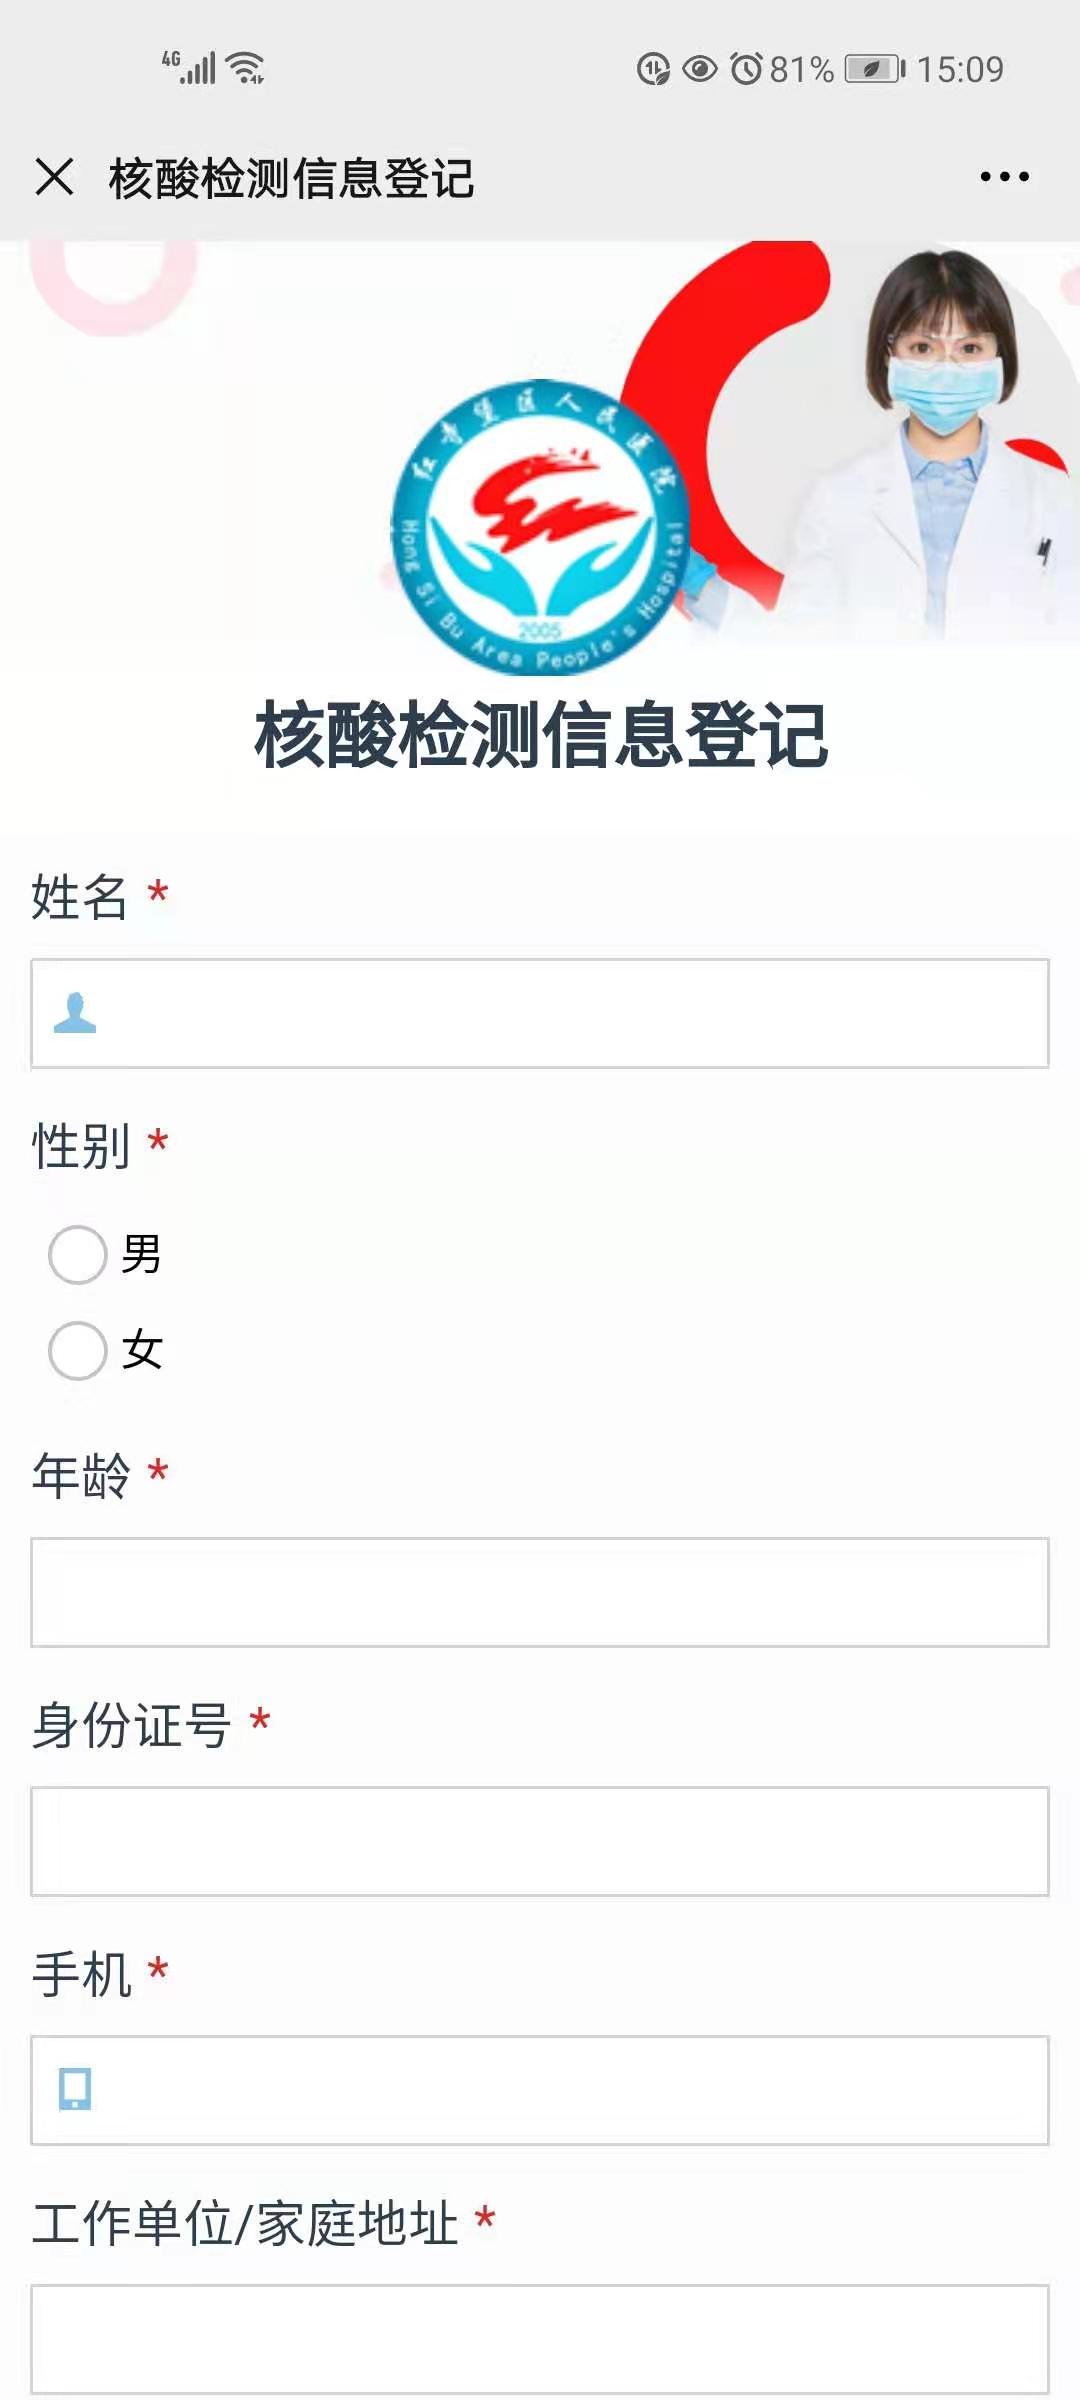Image resolution: width=1080 pixels, height=2400 pixels.
Task: Tap the Wi-Fi signal status icon
Action: (x=245, y=68)
